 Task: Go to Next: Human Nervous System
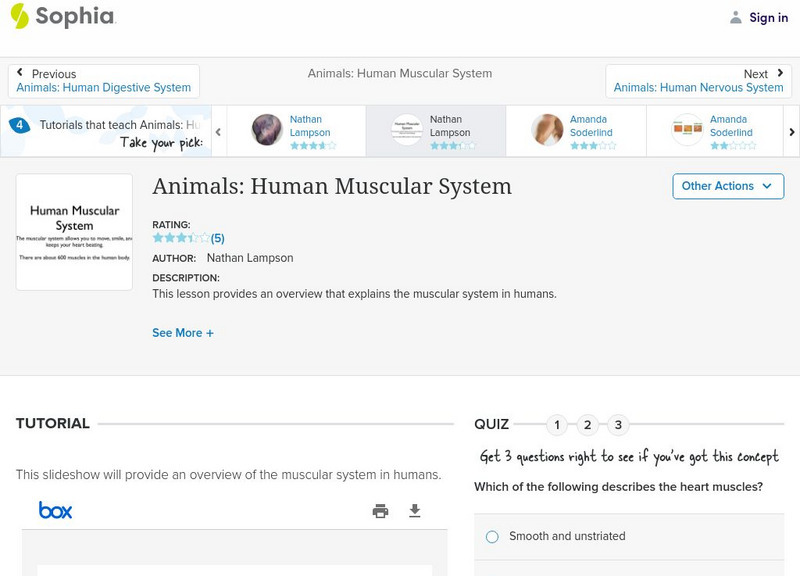[698, 81]
